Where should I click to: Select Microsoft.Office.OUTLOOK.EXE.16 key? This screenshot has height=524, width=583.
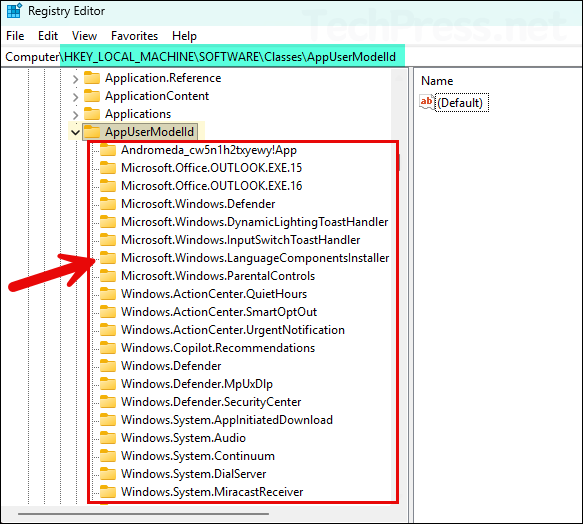click(212, 186)
